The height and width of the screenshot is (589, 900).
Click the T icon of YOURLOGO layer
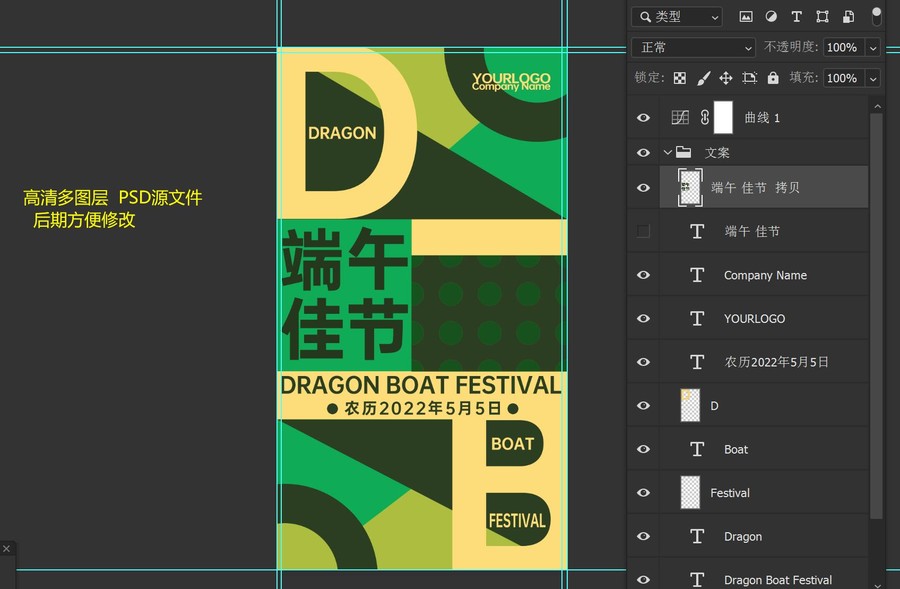[697, 319]
